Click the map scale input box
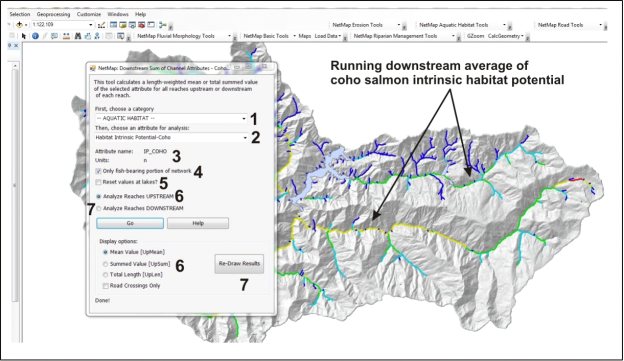 (x=62, y=25)
